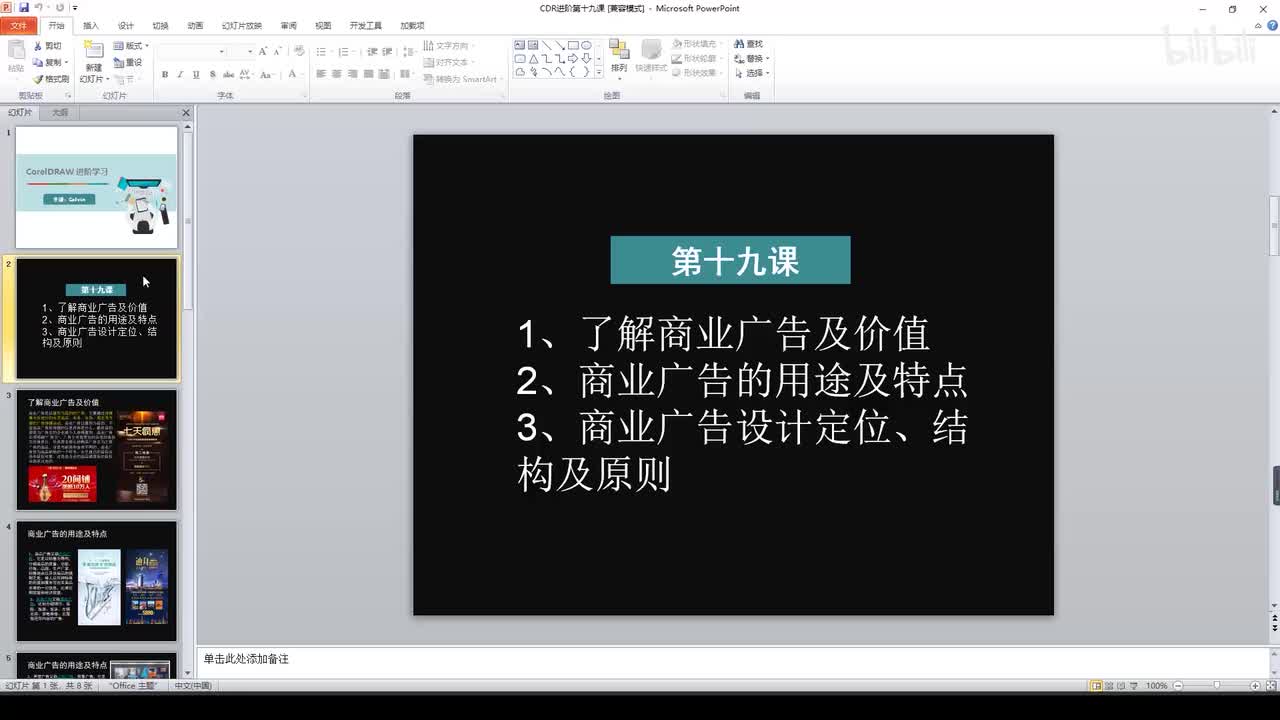Open the Replace (替换) dropdown
The image size is (1280, 720).
(751, 59)
